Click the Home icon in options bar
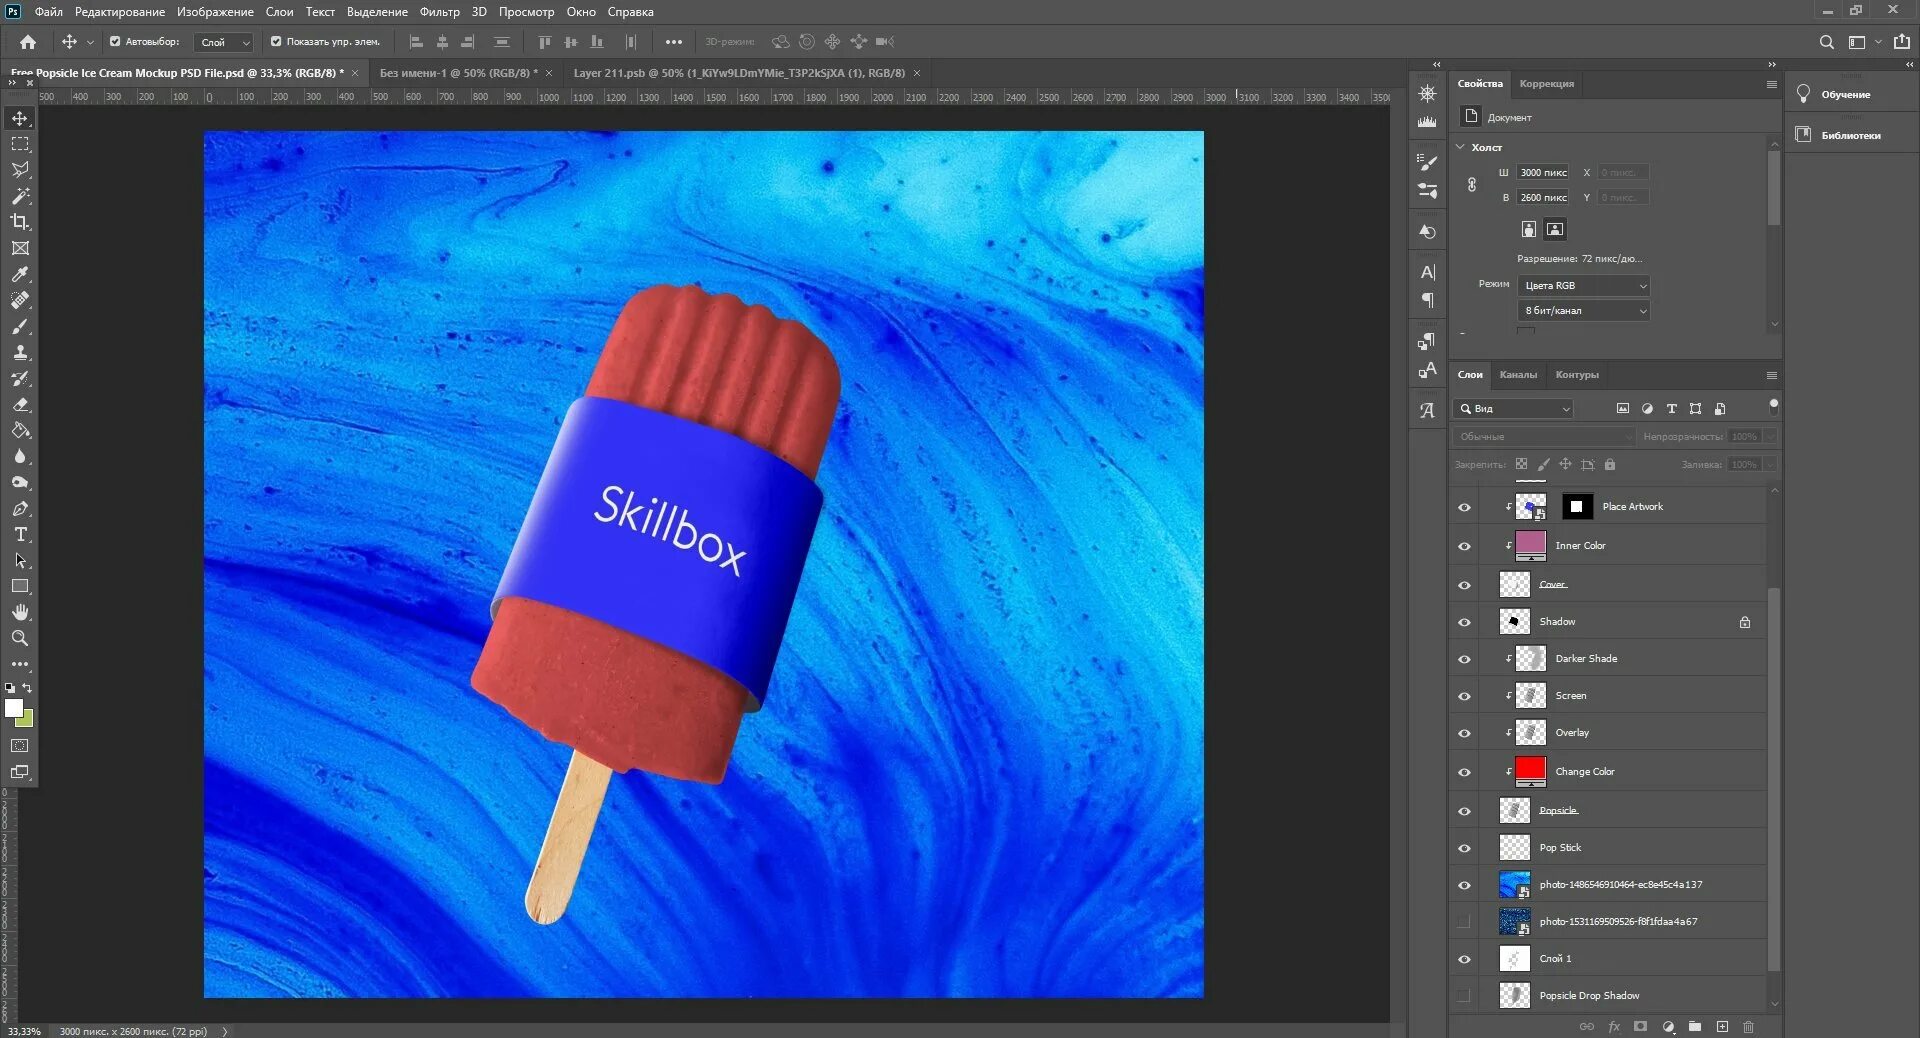 point(28,42)
